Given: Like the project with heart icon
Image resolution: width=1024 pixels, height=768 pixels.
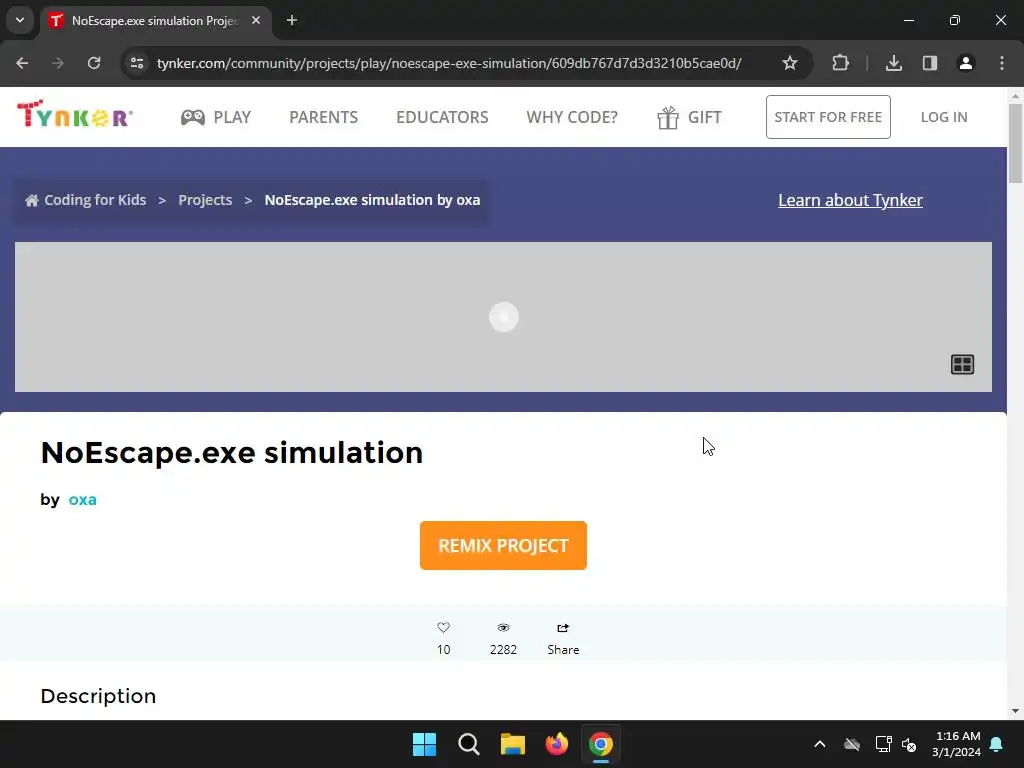Looking at the screenshot, I should 443,628.
